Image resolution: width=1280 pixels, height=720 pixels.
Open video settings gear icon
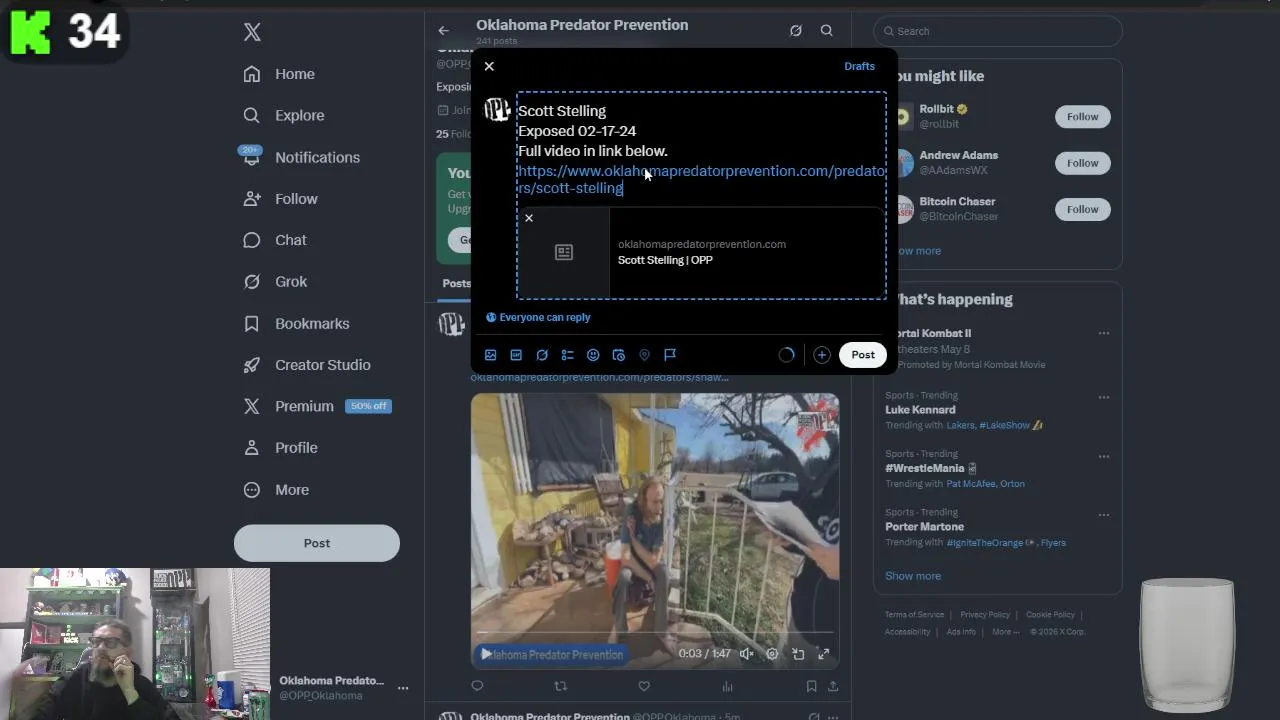pos(772,654)
